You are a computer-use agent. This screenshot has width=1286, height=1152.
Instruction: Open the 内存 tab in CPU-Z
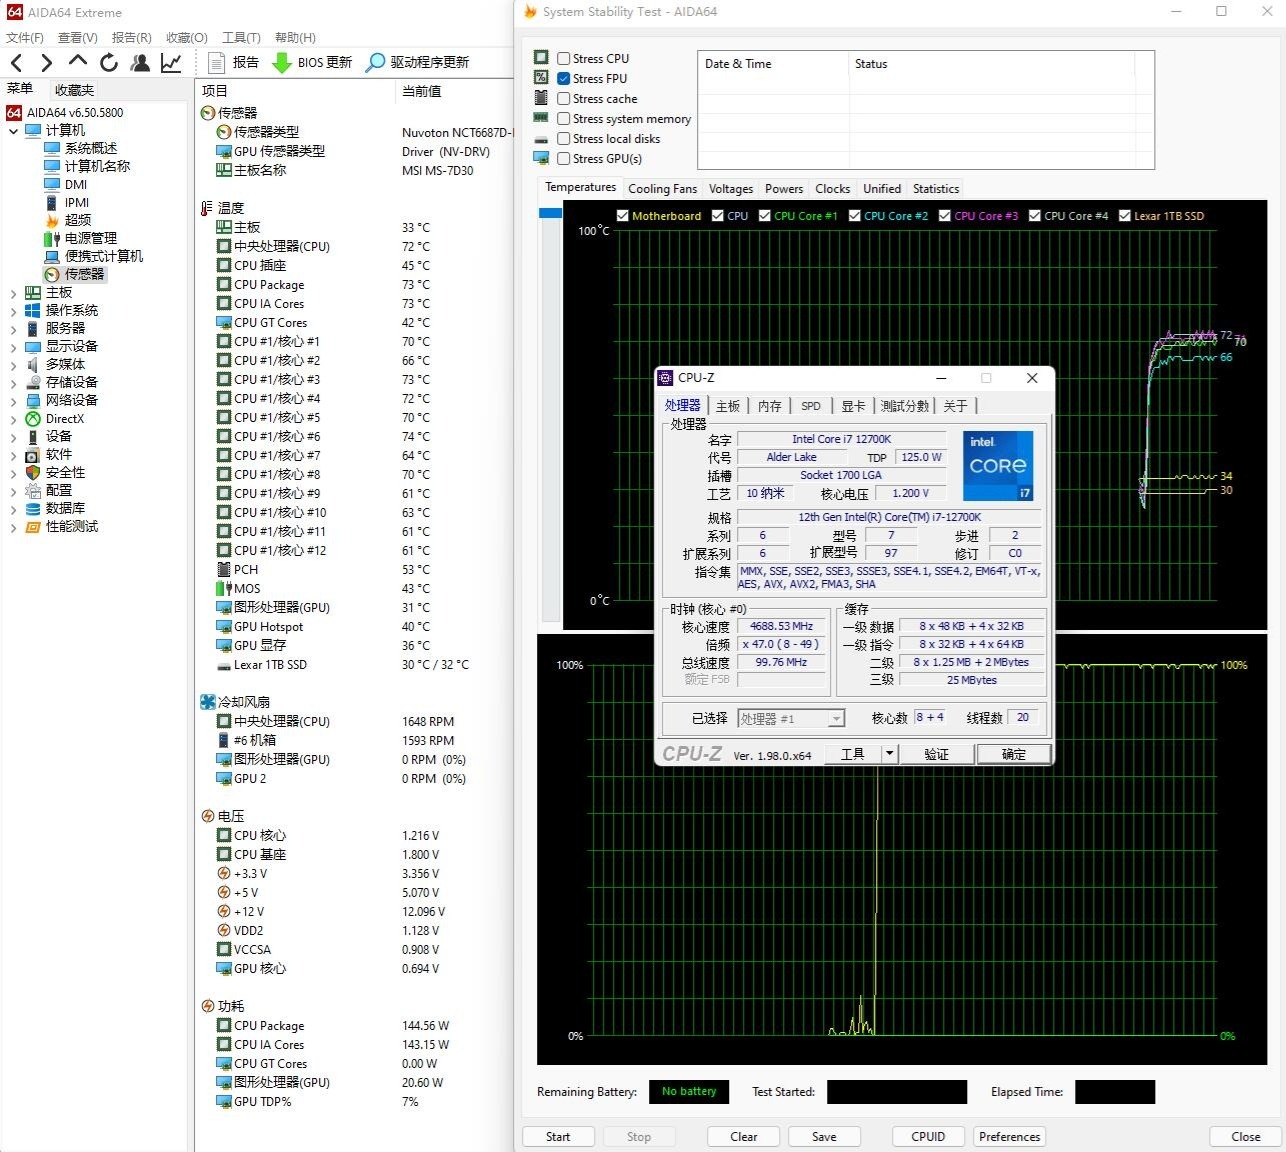pyautogui.click(x=769, y=406)
